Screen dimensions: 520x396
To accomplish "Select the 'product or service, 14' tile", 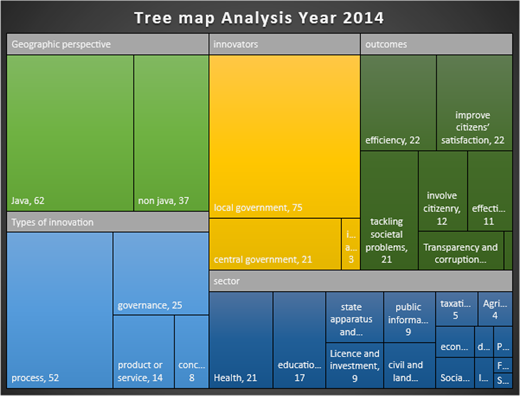I will tap(144, 352).
